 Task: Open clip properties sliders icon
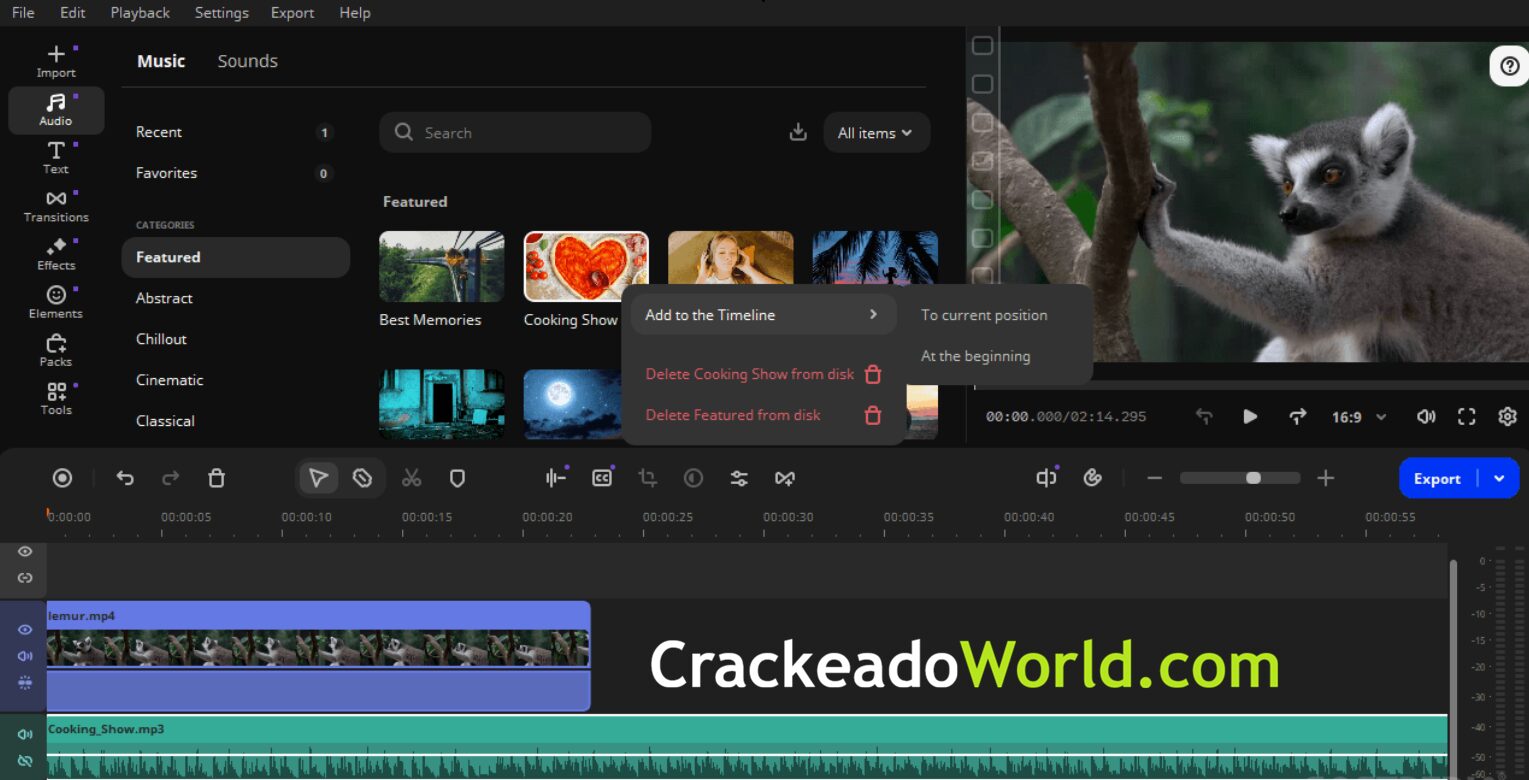point(739,478)
